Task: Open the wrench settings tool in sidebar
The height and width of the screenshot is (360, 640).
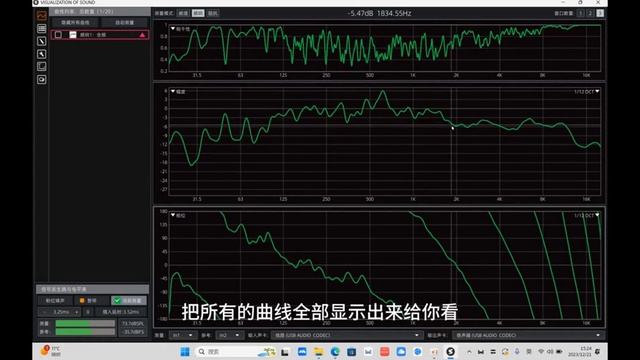Action: click(42, 54)
